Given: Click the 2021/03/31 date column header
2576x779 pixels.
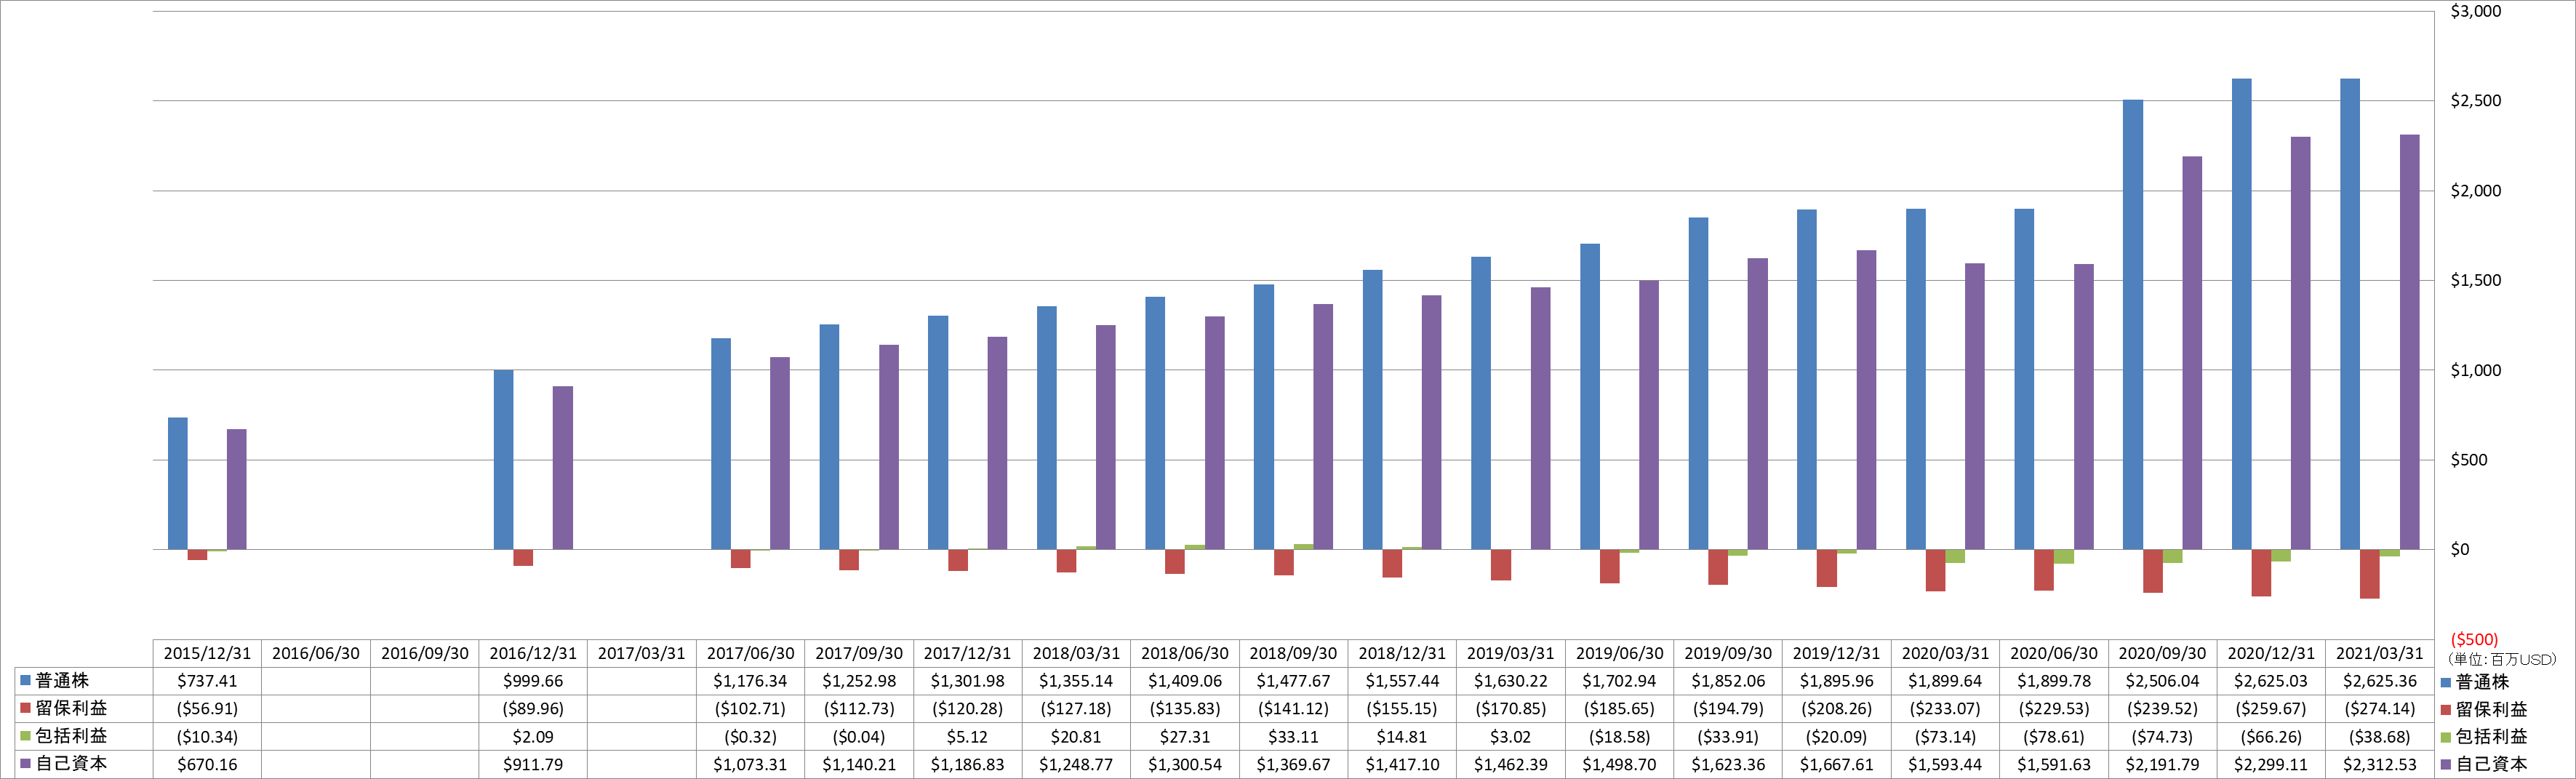Looking at the screenshot, I should 2380,653.
